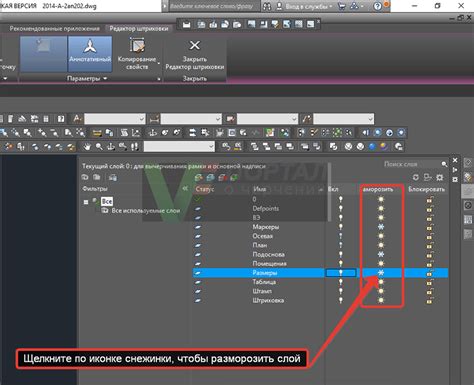Open the dimension style combo box
The height and width of the screenshot is (385, 474).
(x=191, y=119)
